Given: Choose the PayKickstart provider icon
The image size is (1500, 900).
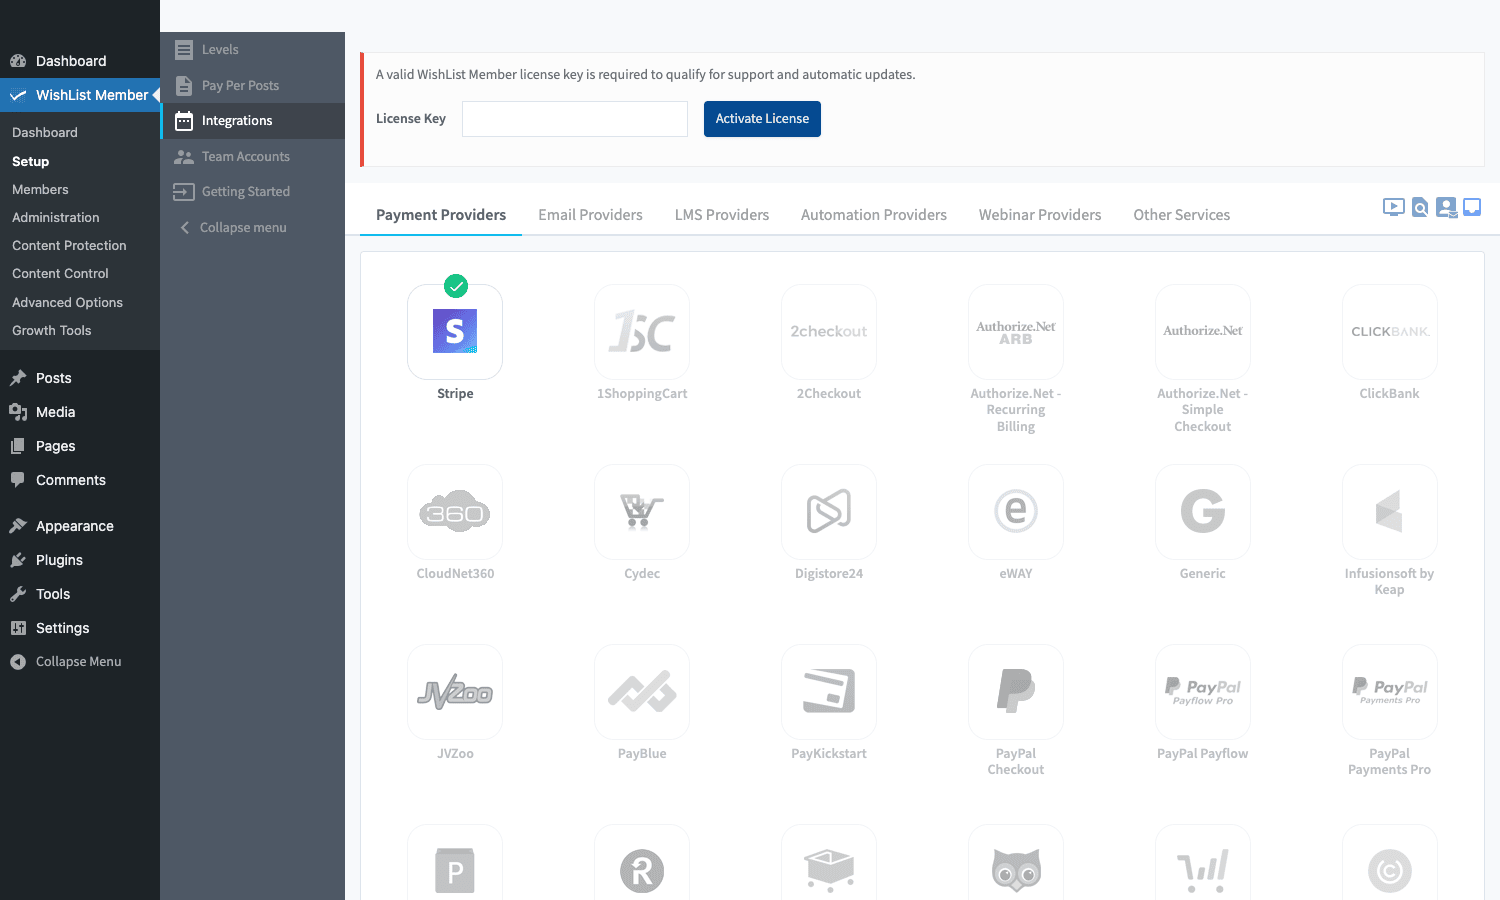Looking at the screenshot, I should pyautogui.click(x=829, y=692).
